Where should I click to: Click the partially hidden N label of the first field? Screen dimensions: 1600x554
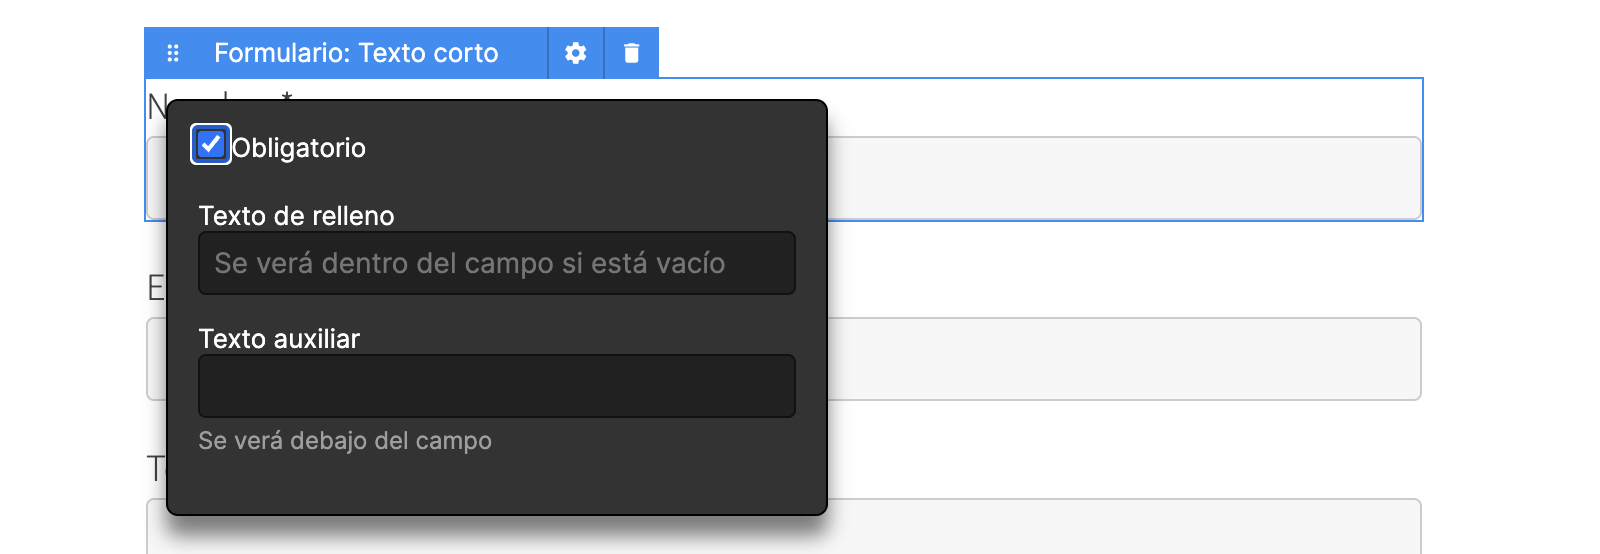point(157,107)
